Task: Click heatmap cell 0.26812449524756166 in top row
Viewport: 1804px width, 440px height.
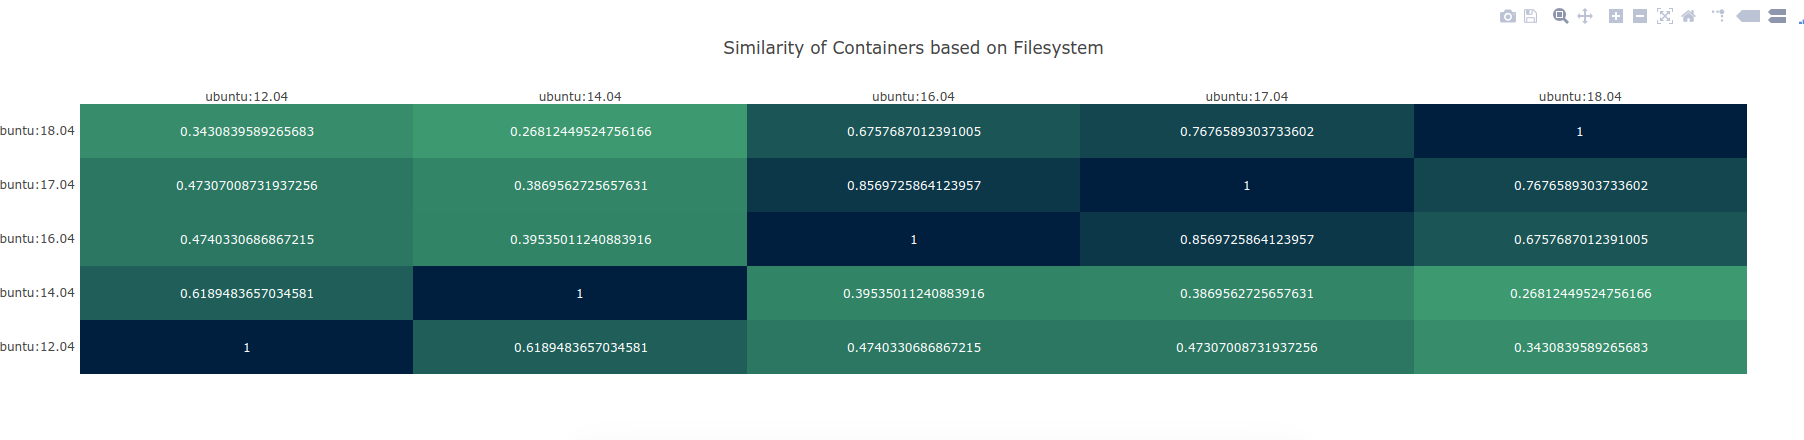Action: pyautogui.click(x=580, y=131)
